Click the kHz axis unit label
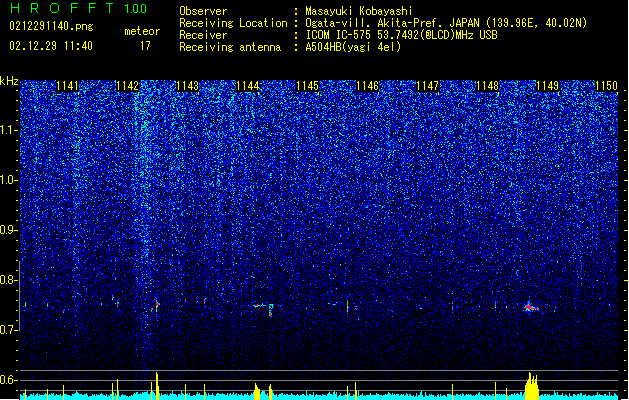629x400 pixels. (x=9, y=81)
